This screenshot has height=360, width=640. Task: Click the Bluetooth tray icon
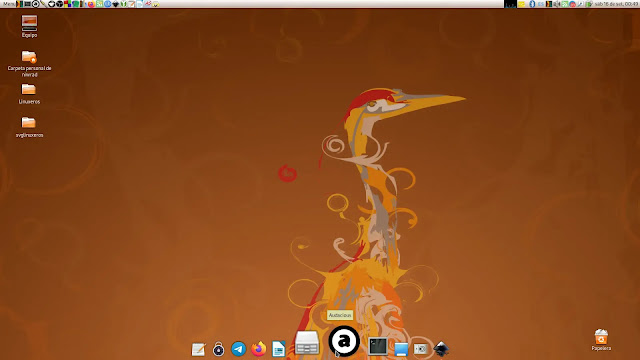(x=532, y=4)
